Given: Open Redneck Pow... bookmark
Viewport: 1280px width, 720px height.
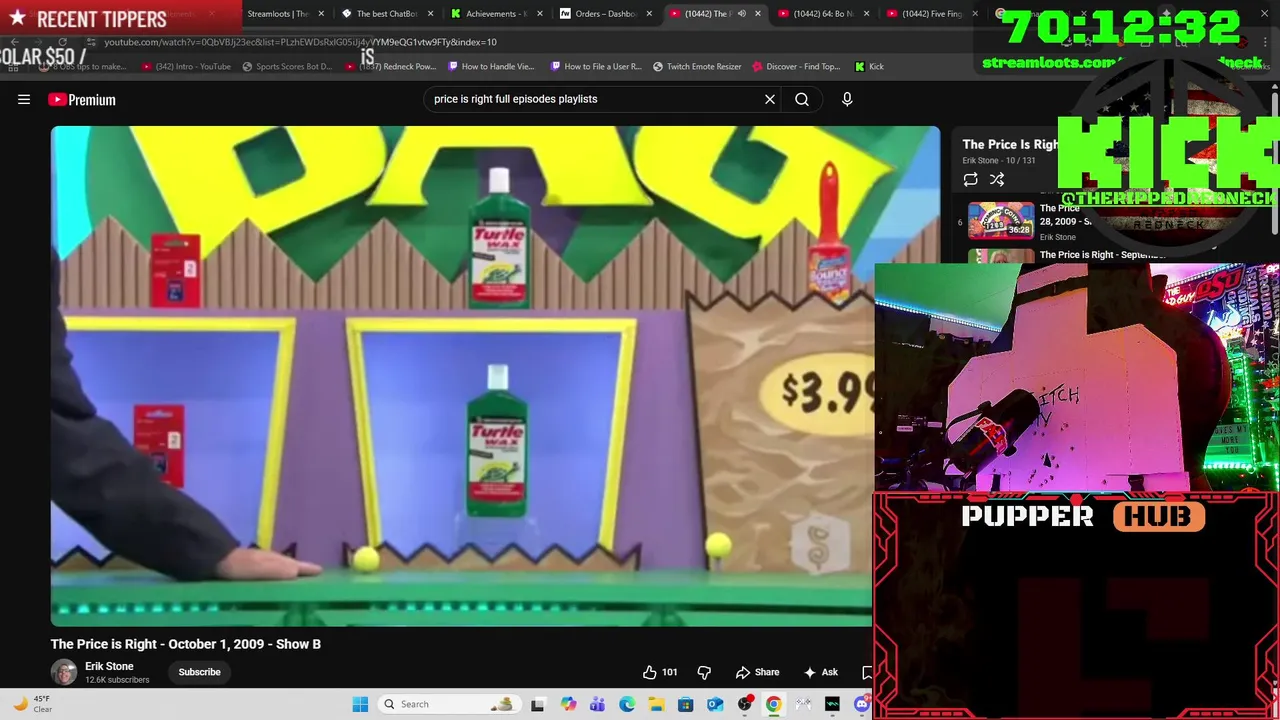Looking at the screenshot, I should coord(391,66).
